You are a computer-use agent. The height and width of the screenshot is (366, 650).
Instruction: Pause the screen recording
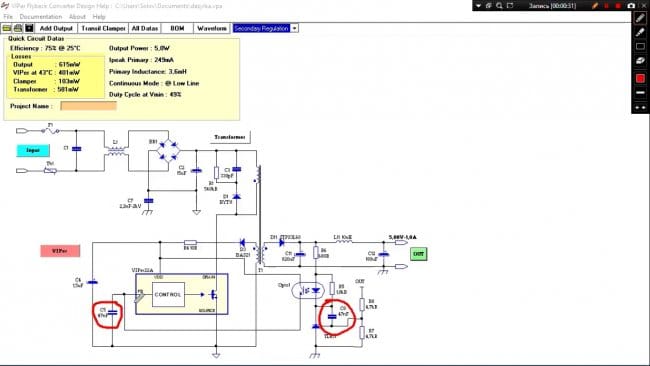click(x=607, y=5)
